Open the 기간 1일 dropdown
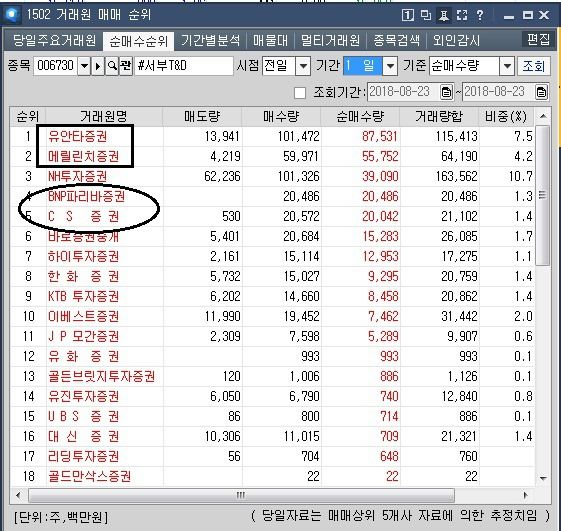The image size is (561, 531). coord(390,66)
